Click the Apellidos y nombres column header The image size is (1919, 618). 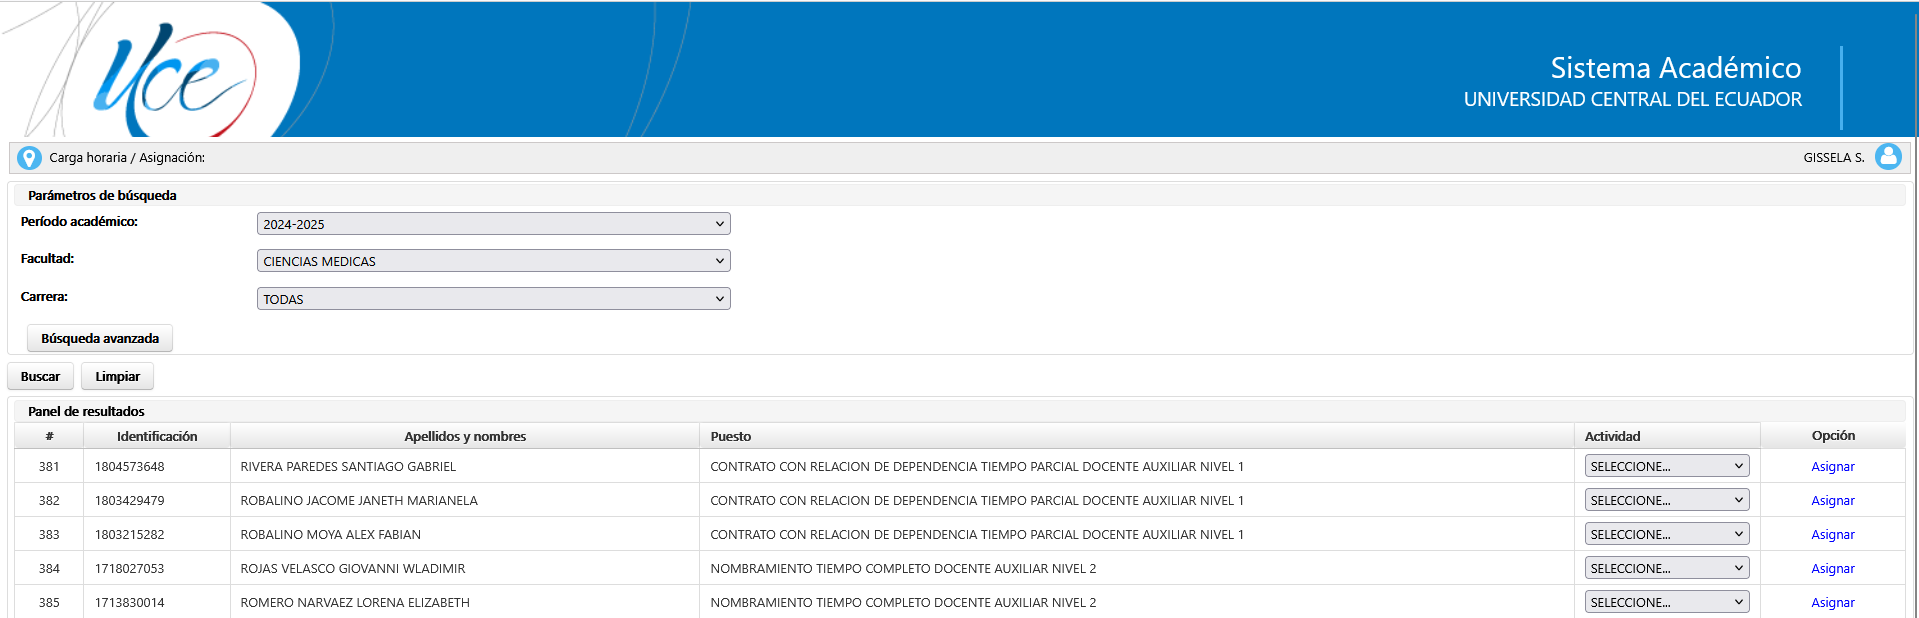(x=465, y=436)
